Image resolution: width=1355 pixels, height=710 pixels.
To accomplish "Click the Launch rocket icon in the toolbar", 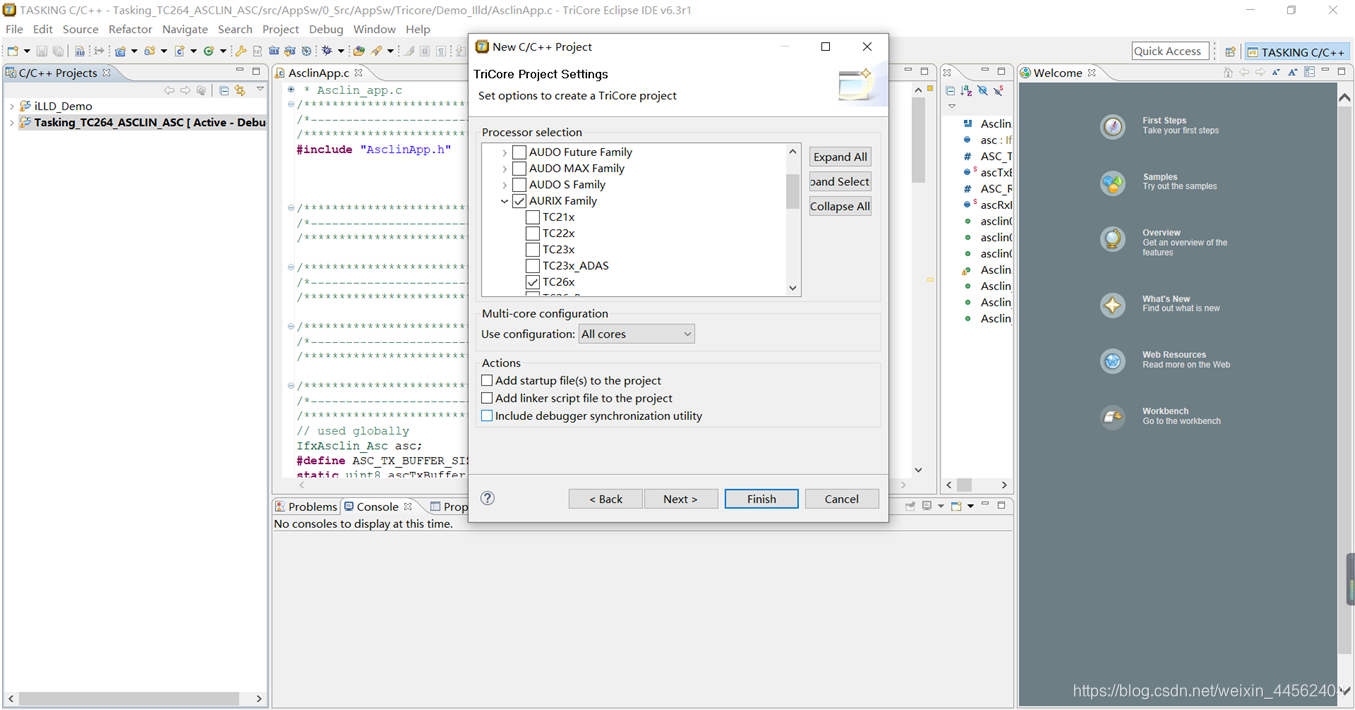I will point(377,51).
